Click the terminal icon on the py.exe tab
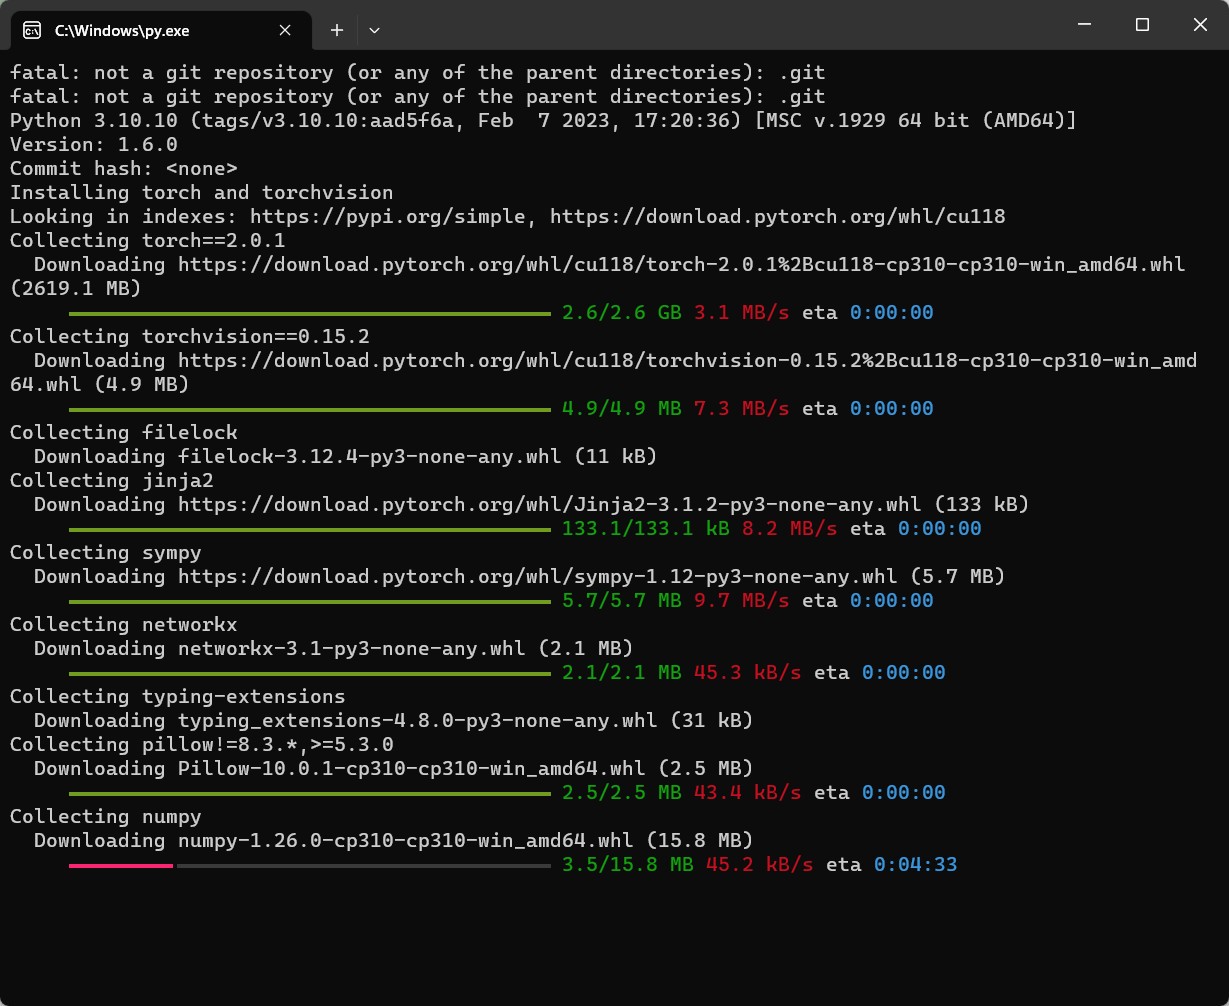 point(32,30)
